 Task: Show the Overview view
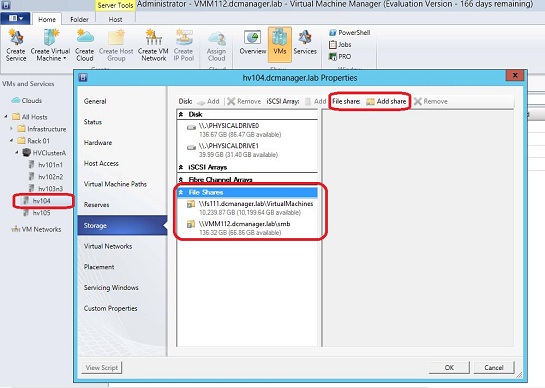click(253, 43)
